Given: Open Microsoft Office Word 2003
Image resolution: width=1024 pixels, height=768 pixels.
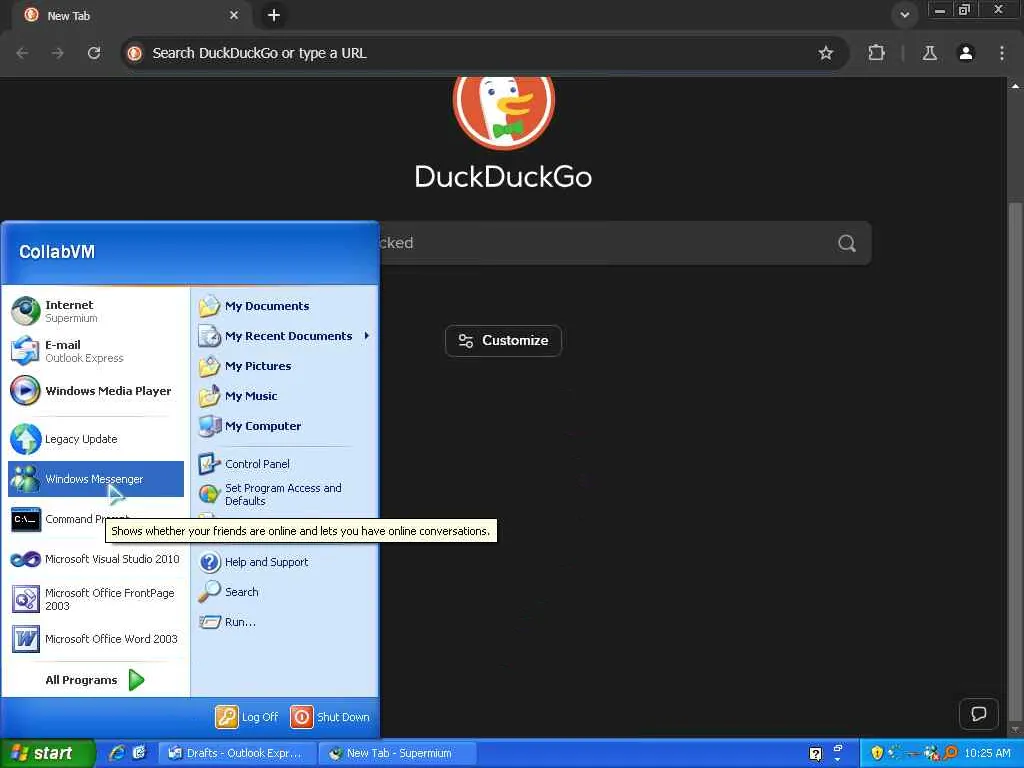Looking at the screenshot, I should (x=95, y=639).
